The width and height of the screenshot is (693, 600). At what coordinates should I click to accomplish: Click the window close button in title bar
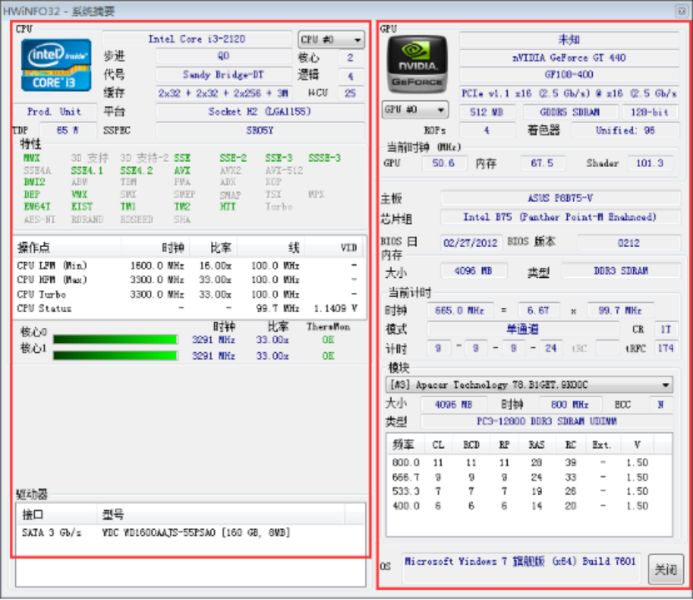(x=680, y=11)
